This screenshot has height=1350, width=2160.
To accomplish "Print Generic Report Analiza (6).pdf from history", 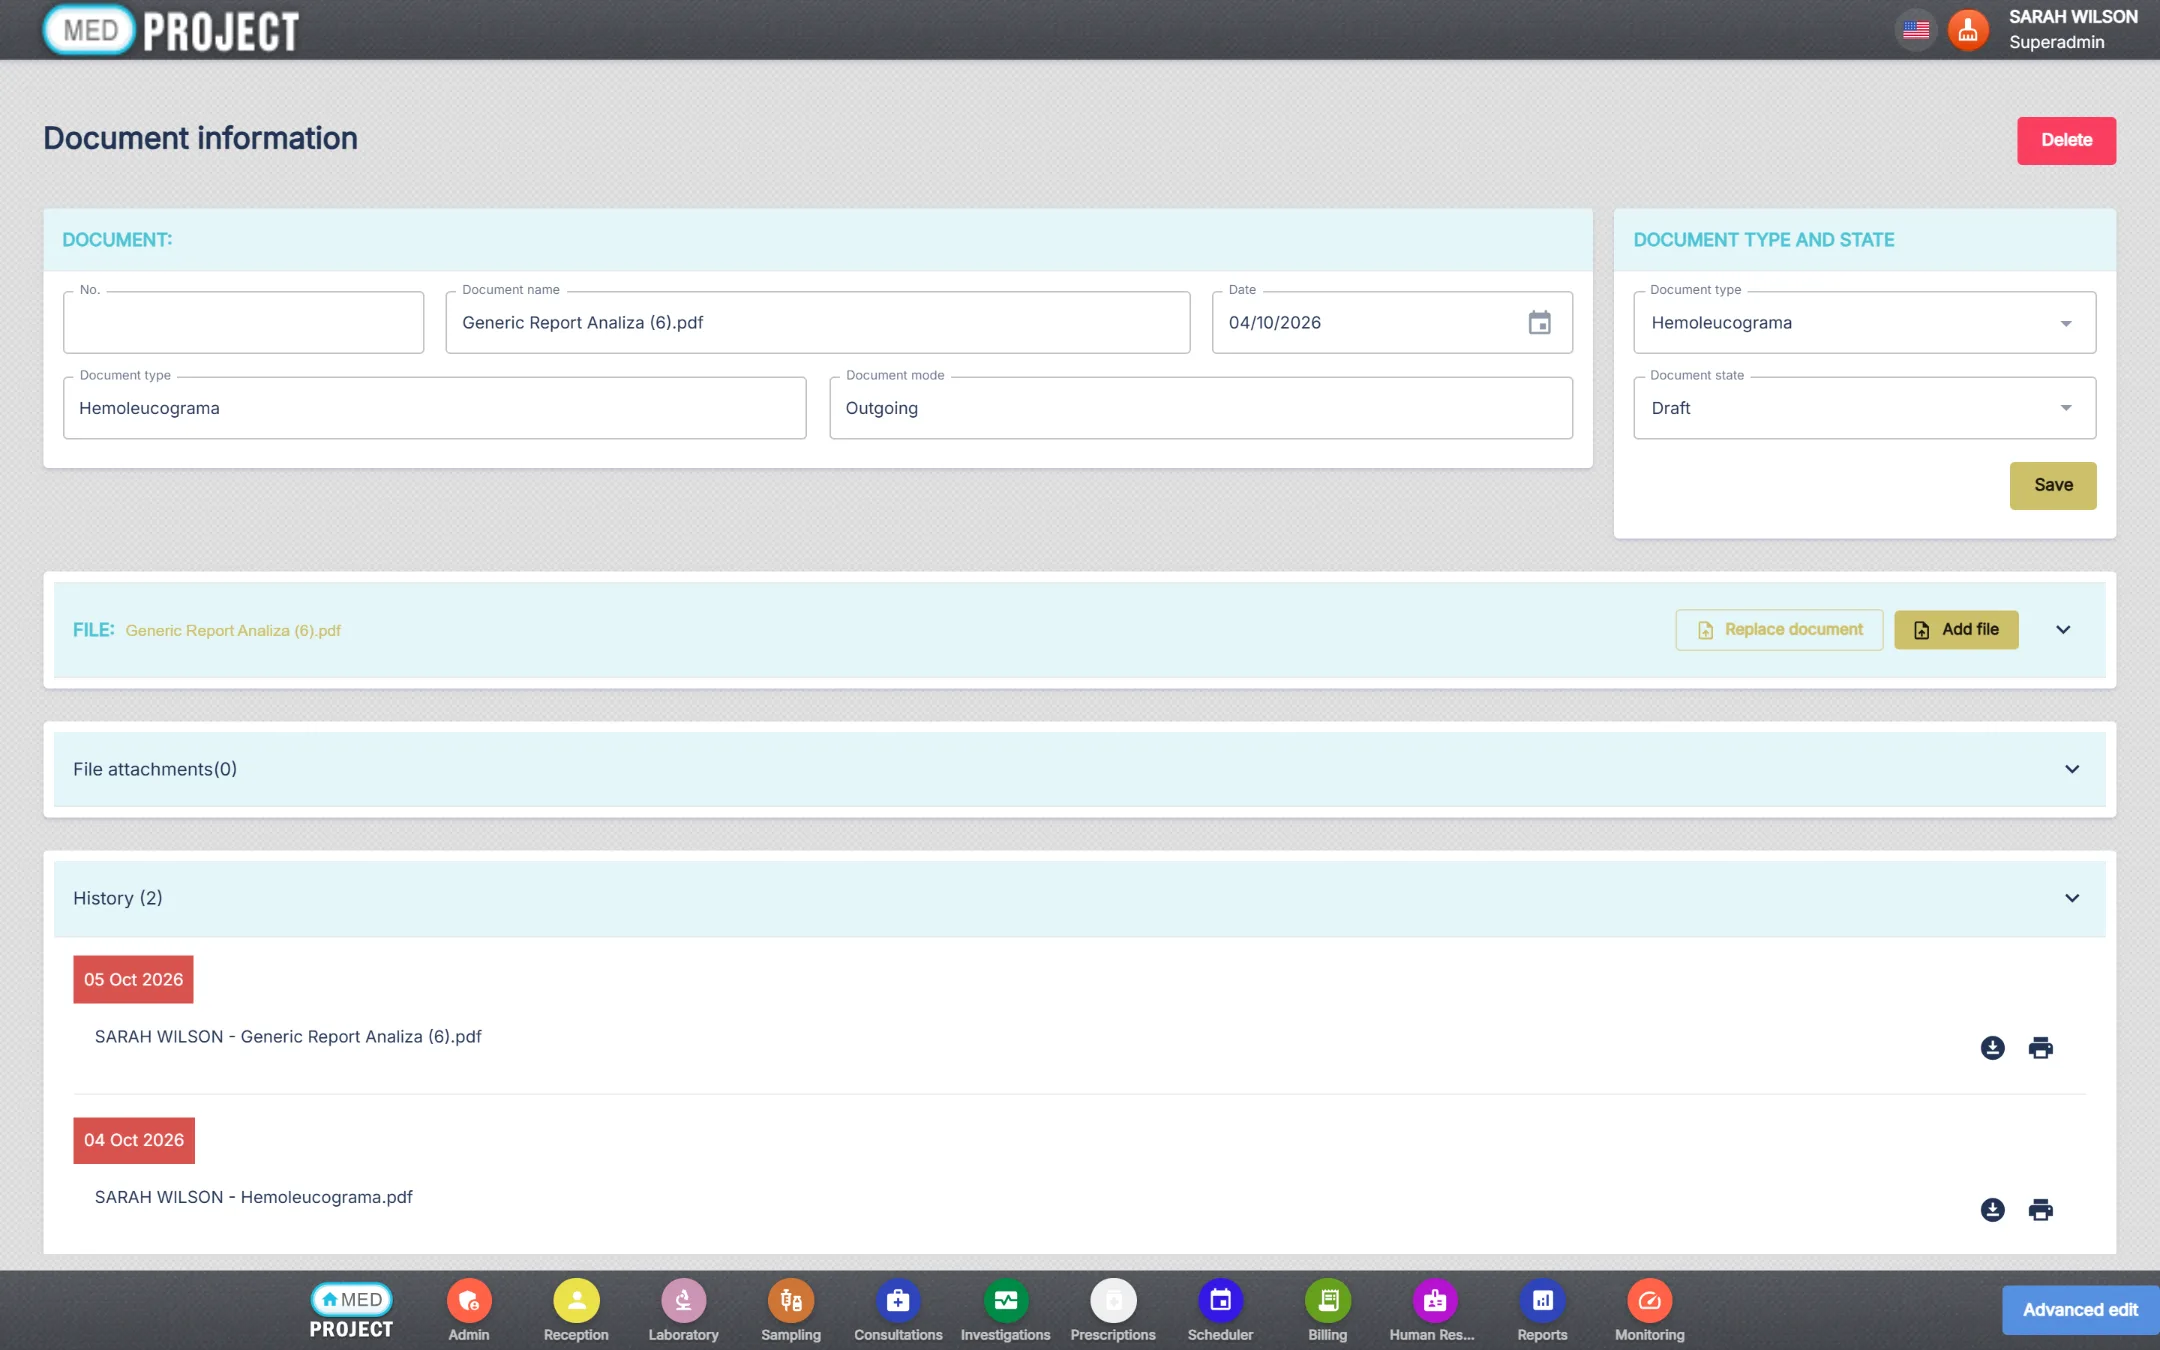I will 2040,1048.
